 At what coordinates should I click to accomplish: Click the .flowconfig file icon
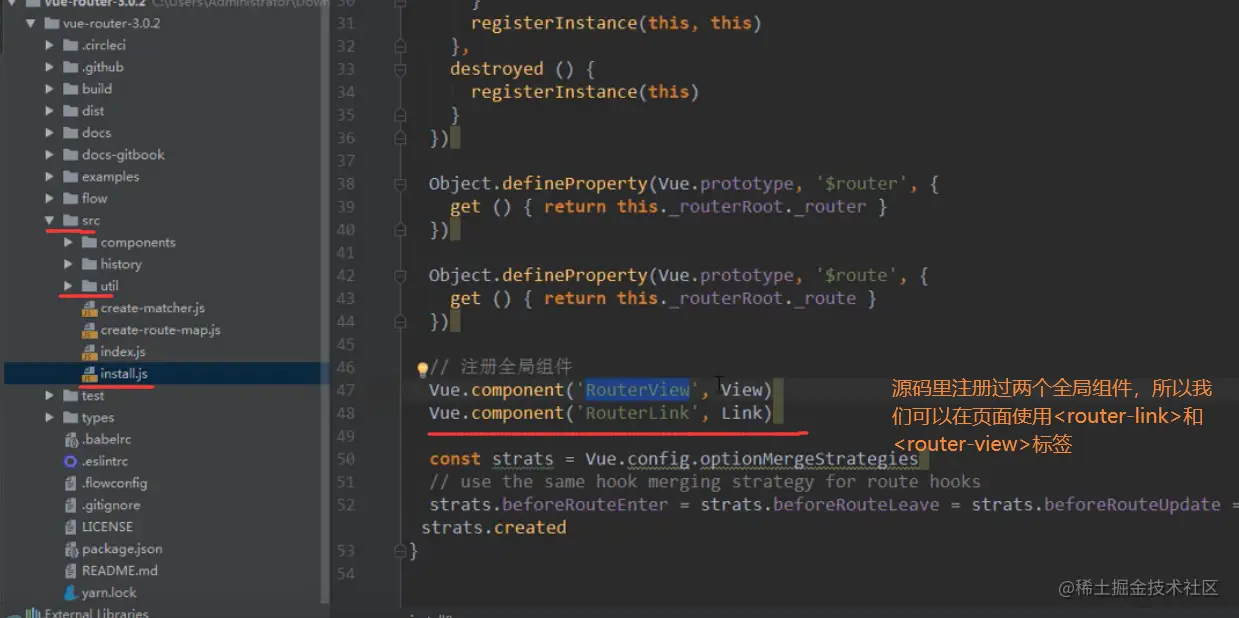coord(71,484)
